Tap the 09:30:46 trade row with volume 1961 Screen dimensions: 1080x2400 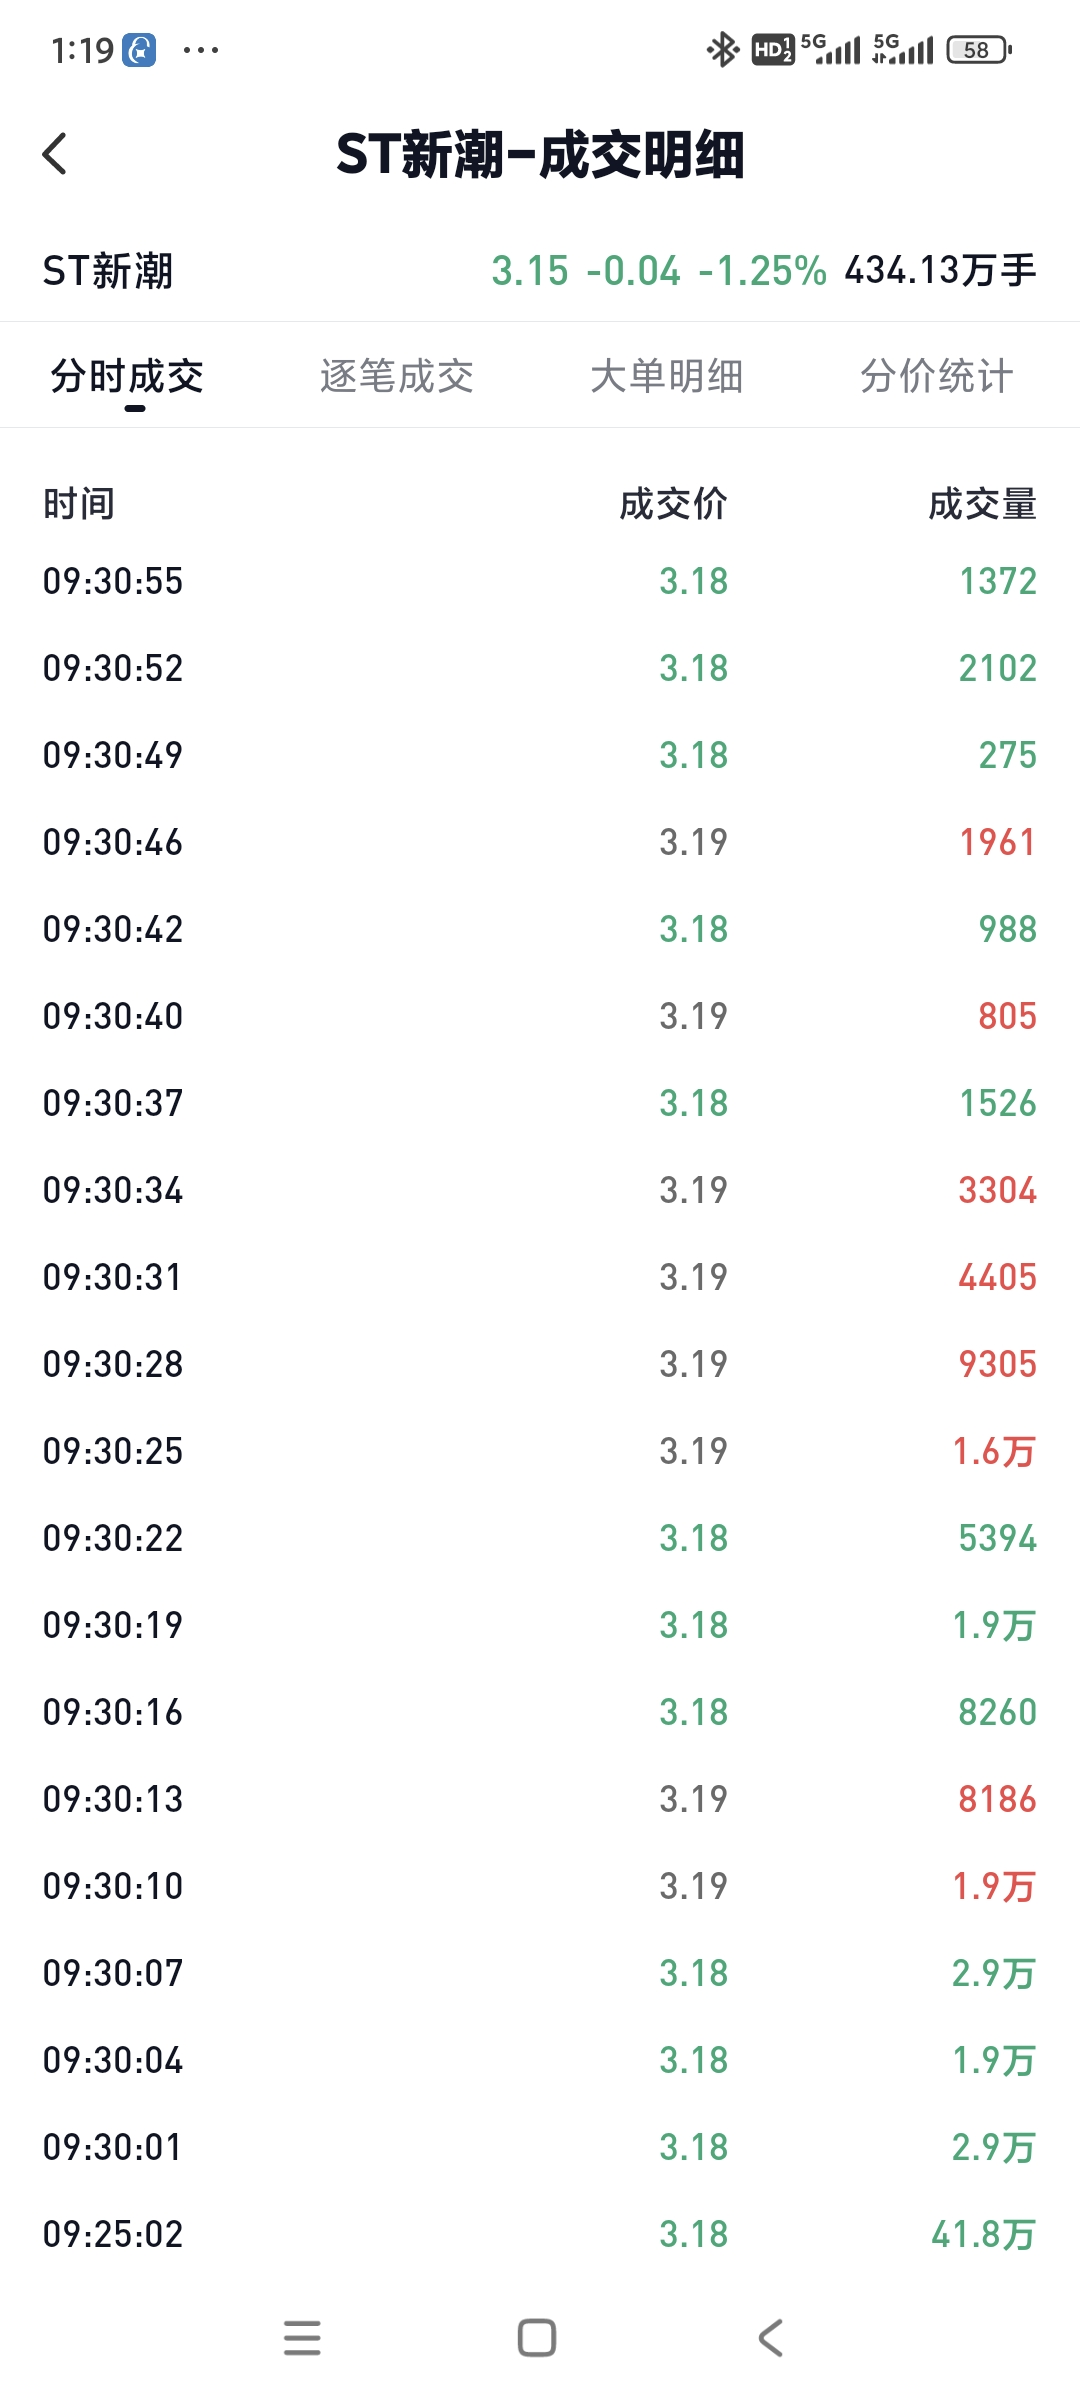(x=540, y=842)
